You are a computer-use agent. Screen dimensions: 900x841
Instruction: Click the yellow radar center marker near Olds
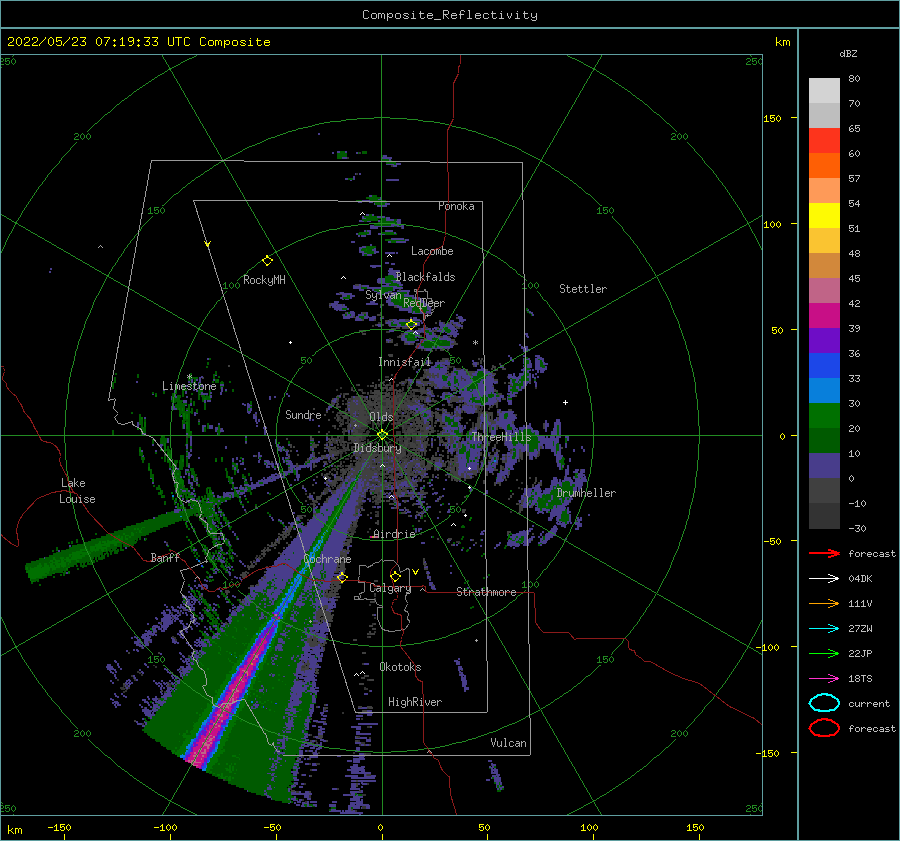pos(382,435)
